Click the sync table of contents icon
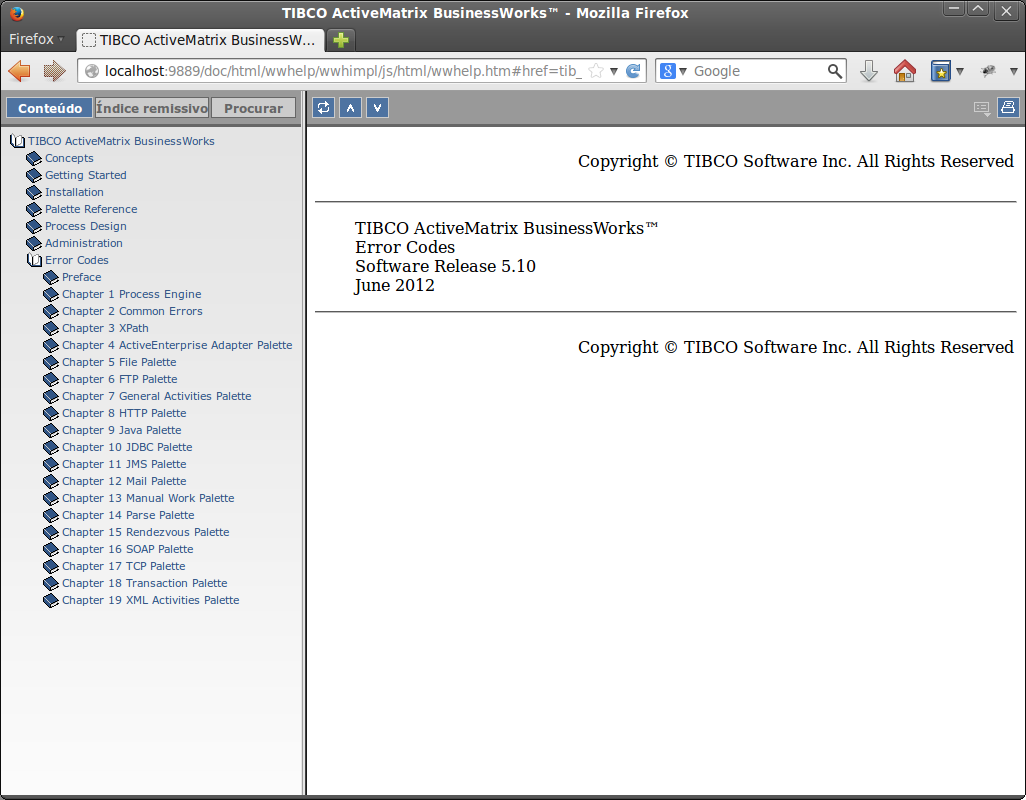1026x800 pixels. click(323, 108)
